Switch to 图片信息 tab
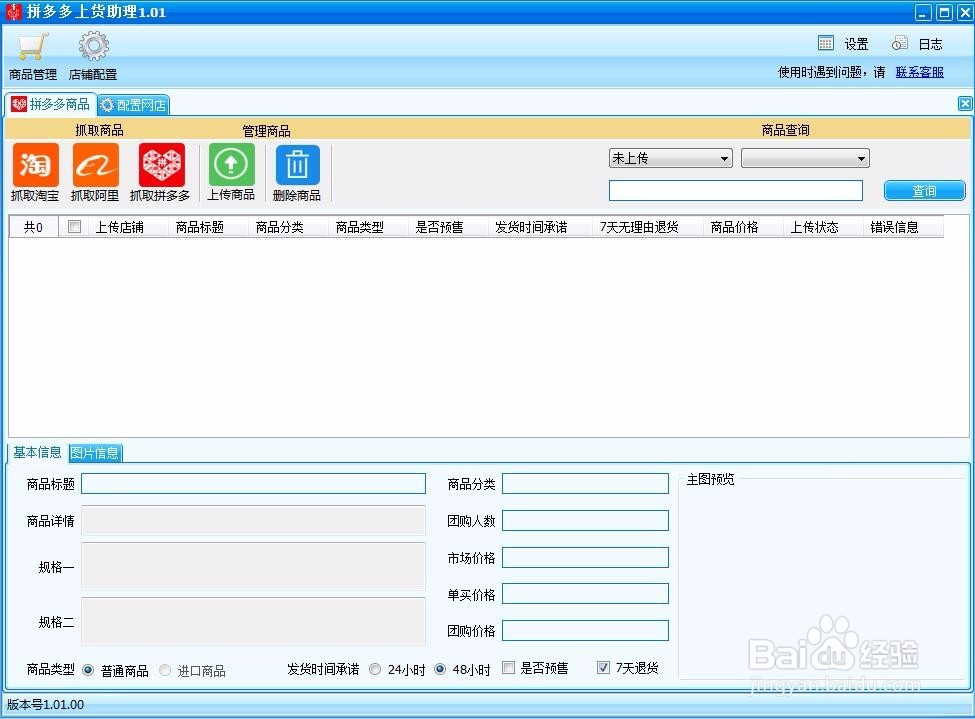 pyautogui.click(x=95, y=453)
